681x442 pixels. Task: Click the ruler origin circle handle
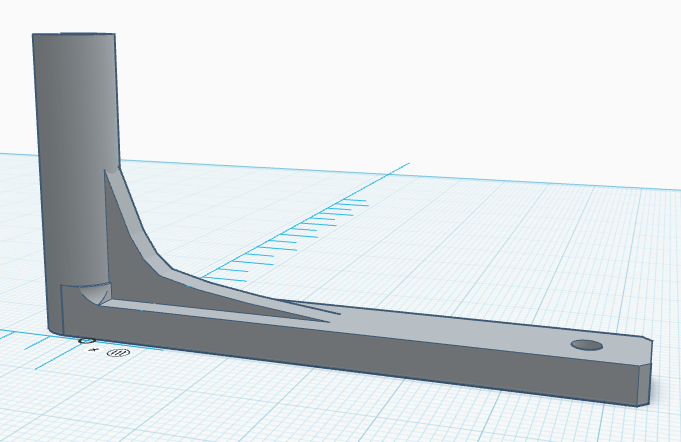point(87,341)
